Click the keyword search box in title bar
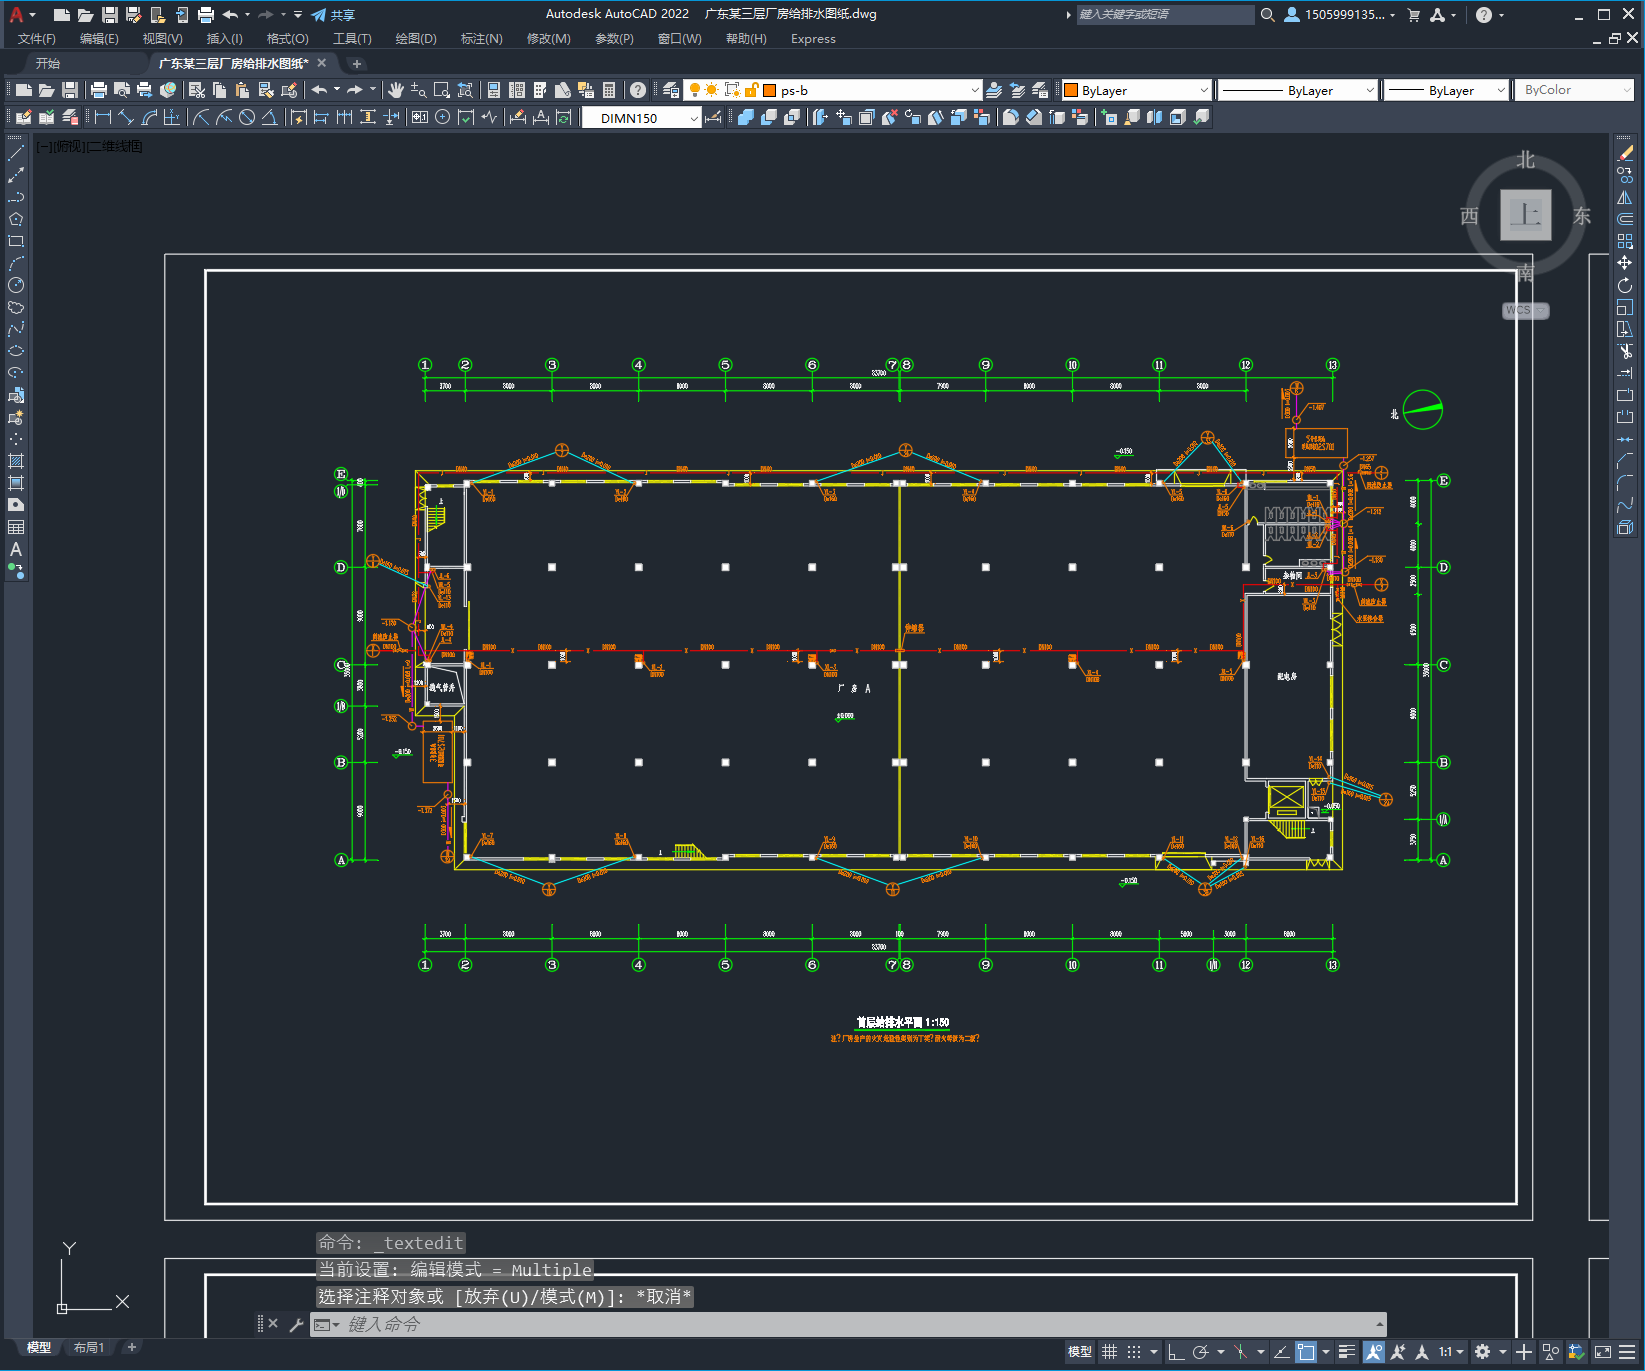 pyautogui.click(x=1164, y=15)
